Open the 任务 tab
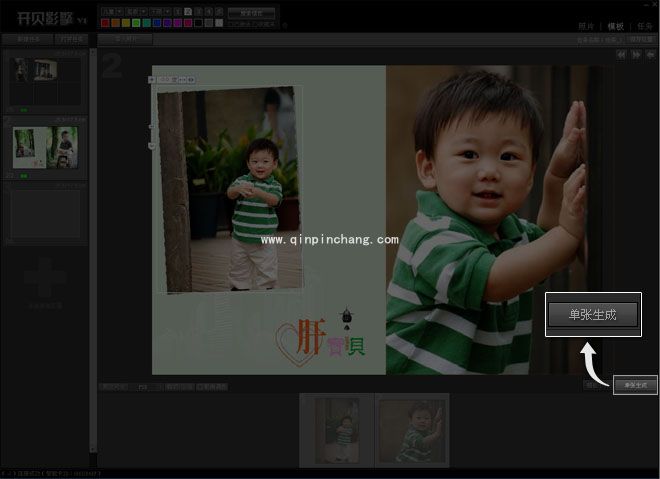 (x=643, y=26)
